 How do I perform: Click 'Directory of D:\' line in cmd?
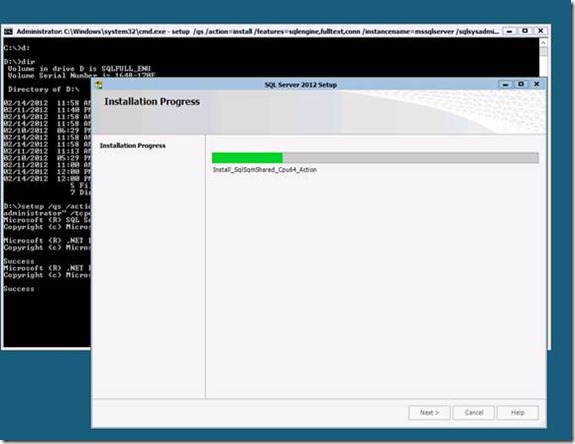[x=44, y=89]
